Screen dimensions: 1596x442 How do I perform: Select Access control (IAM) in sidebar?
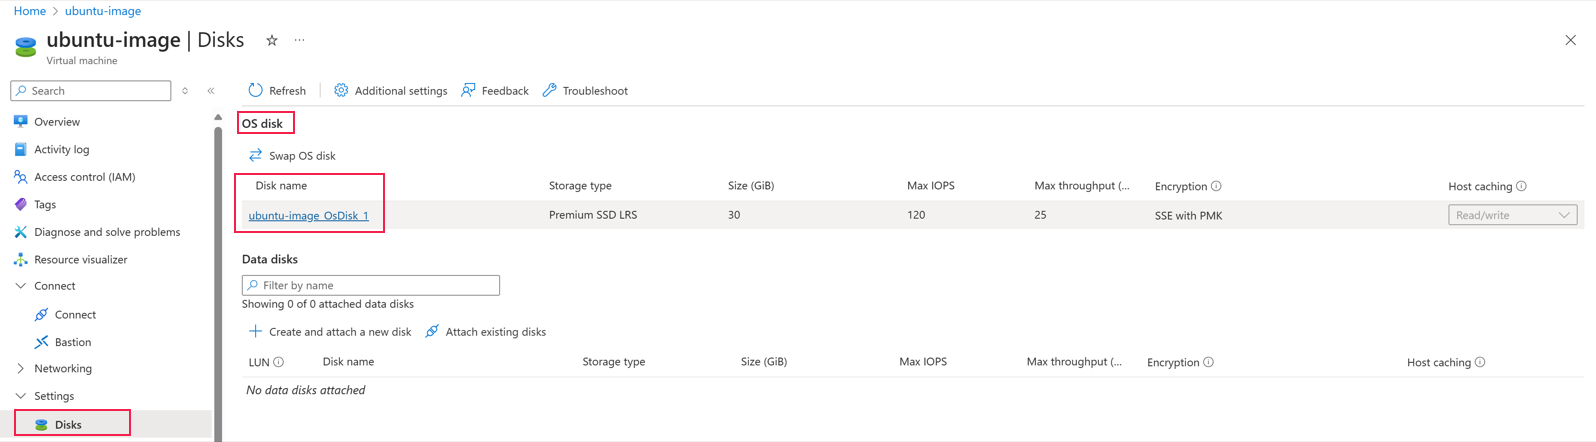(x=84, y=177)
